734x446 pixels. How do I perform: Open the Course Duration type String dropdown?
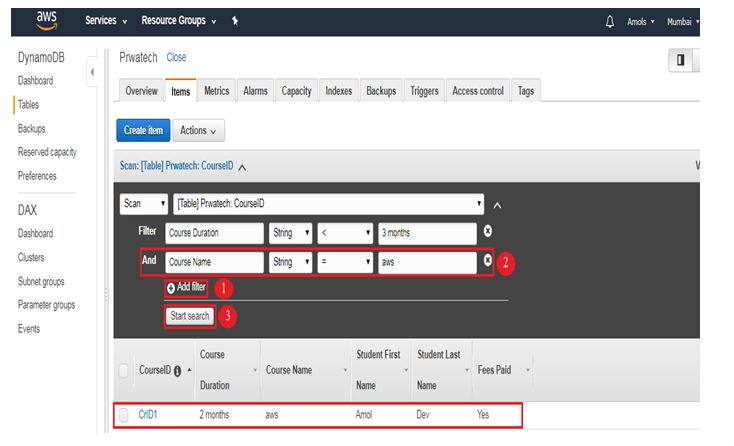pyautogui.click(x=290, y=233)
